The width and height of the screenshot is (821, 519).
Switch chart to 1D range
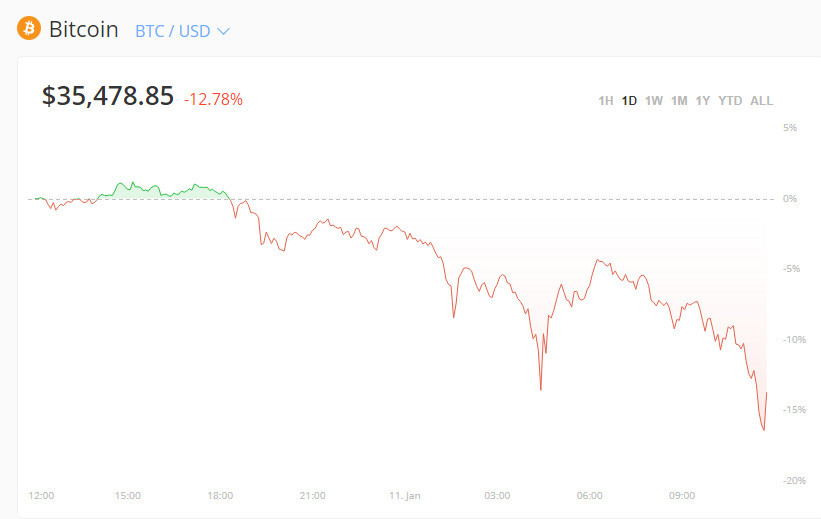(x=629, y=101)
